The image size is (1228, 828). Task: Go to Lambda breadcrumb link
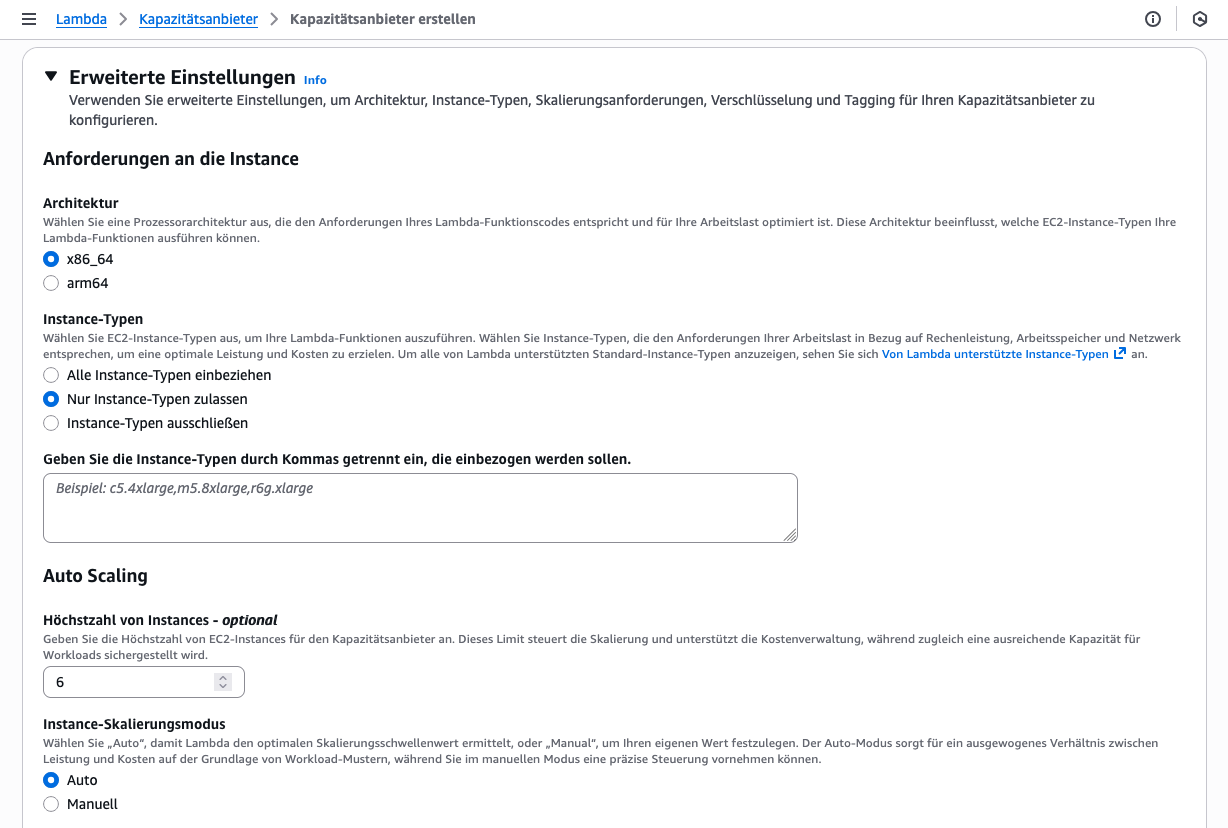point(81,19)
